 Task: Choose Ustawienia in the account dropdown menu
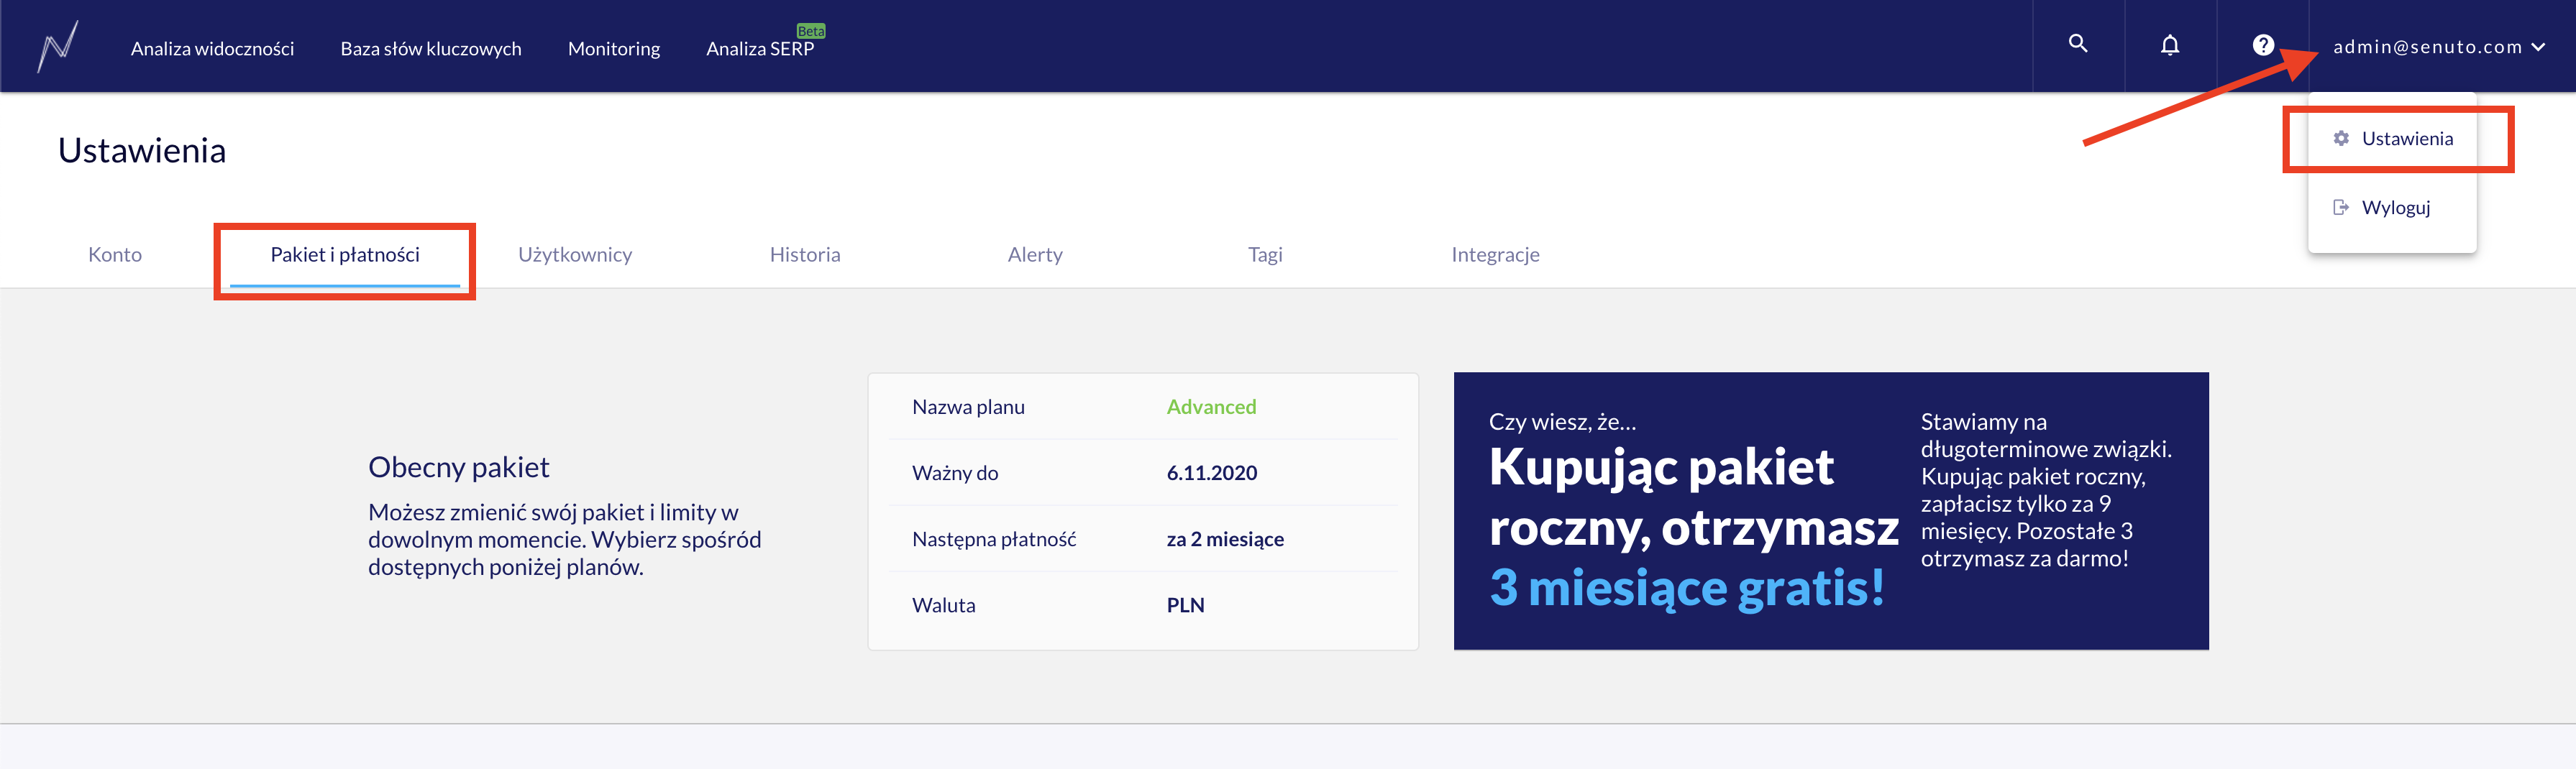pos(2393,139)
